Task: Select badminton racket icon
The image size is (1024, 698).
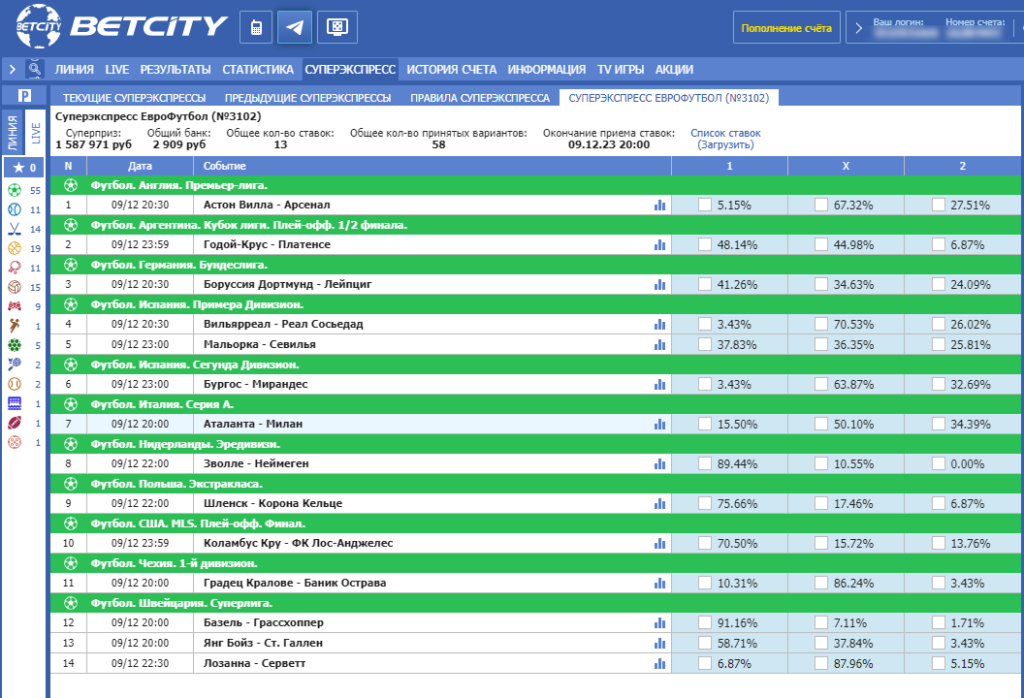Action: [14, 364]
